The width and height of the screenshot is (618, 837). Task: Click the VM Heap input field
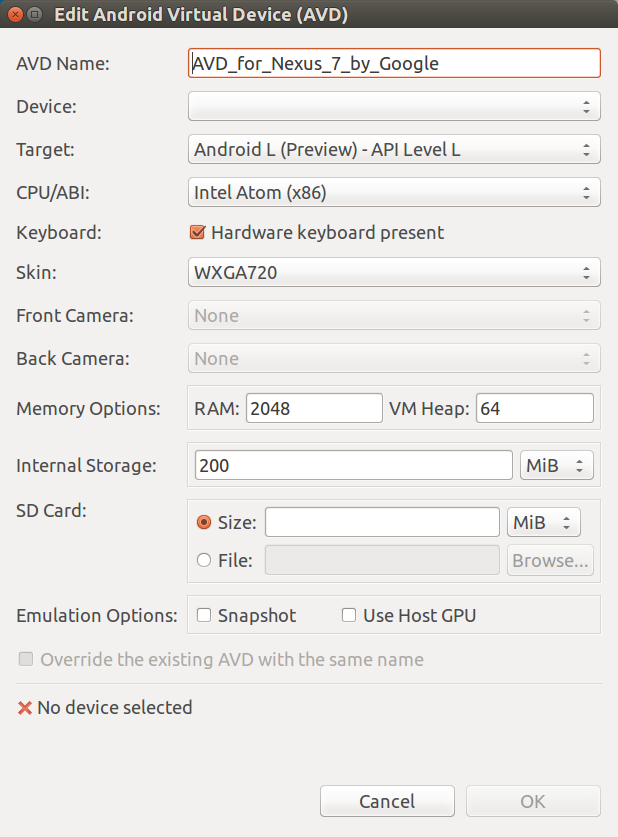coord(535,408)
